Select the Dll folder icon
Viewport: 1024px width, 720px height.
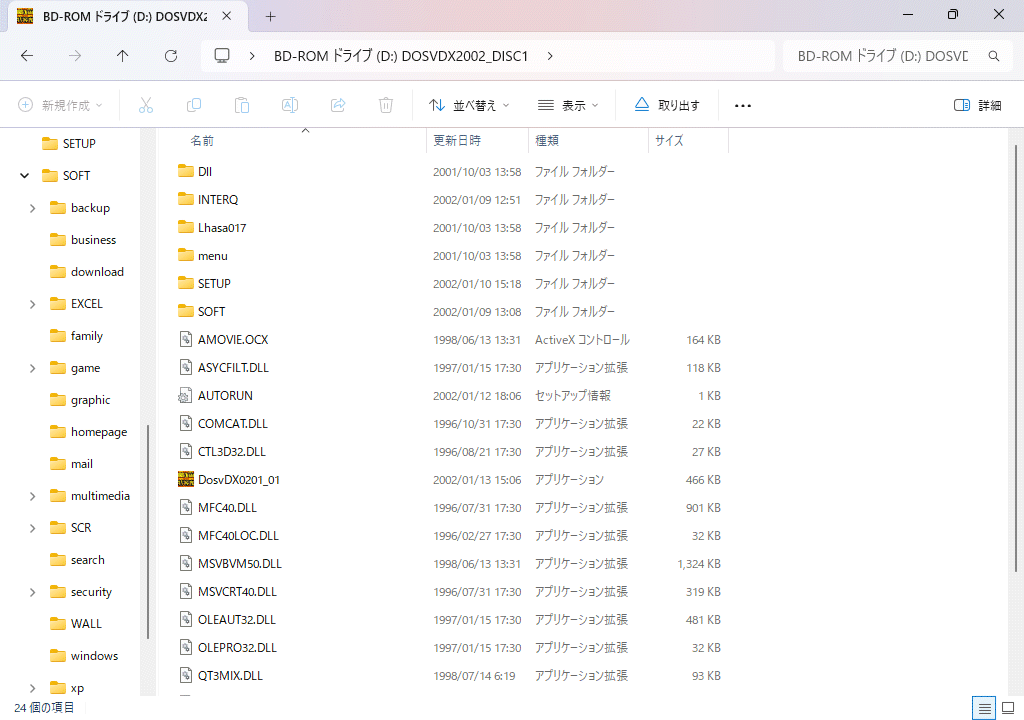tap(185, 171)
